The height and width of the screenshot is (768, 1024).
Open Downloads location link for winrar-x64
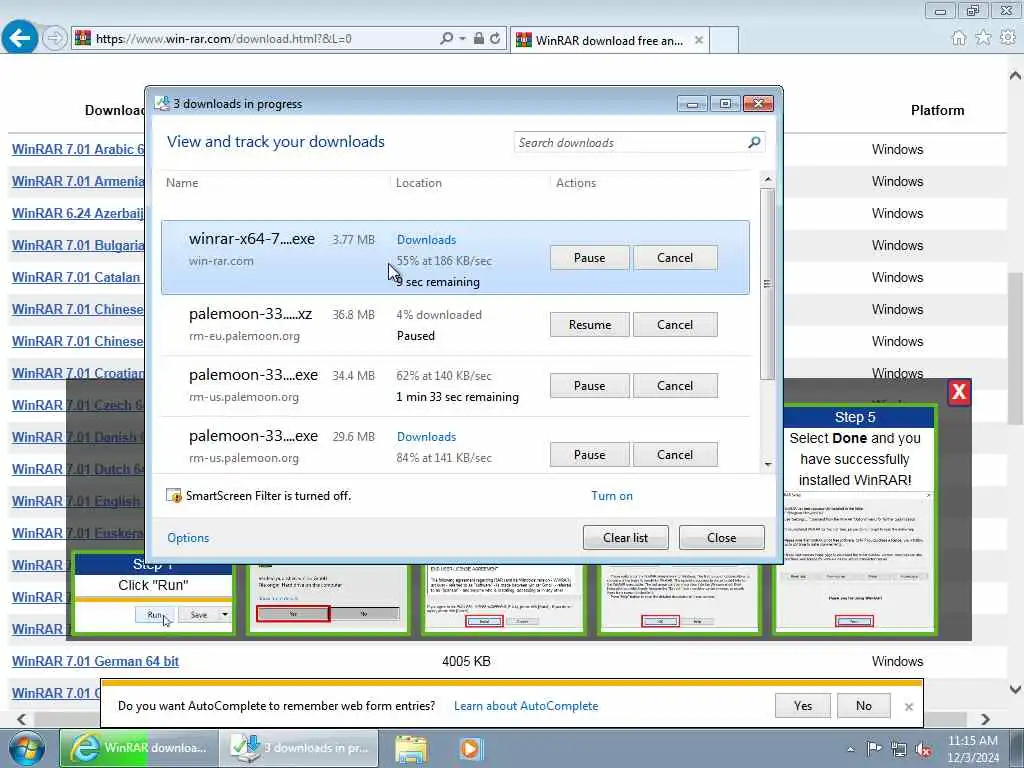426,240
